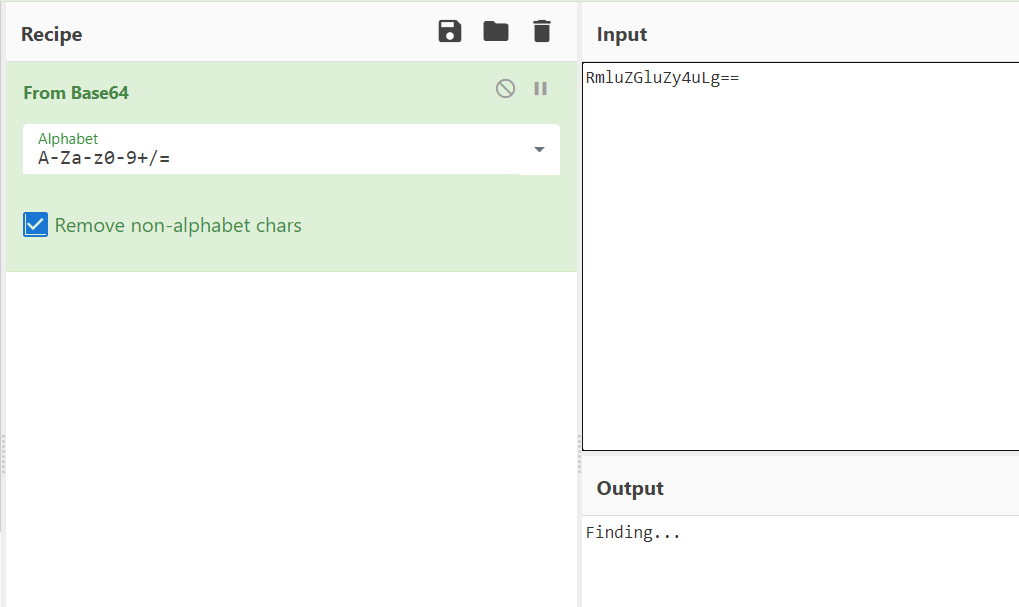Viewport: 1019px width, 607px height.
Task: Select the From Base64 operation title
Action: coord(76,93)
